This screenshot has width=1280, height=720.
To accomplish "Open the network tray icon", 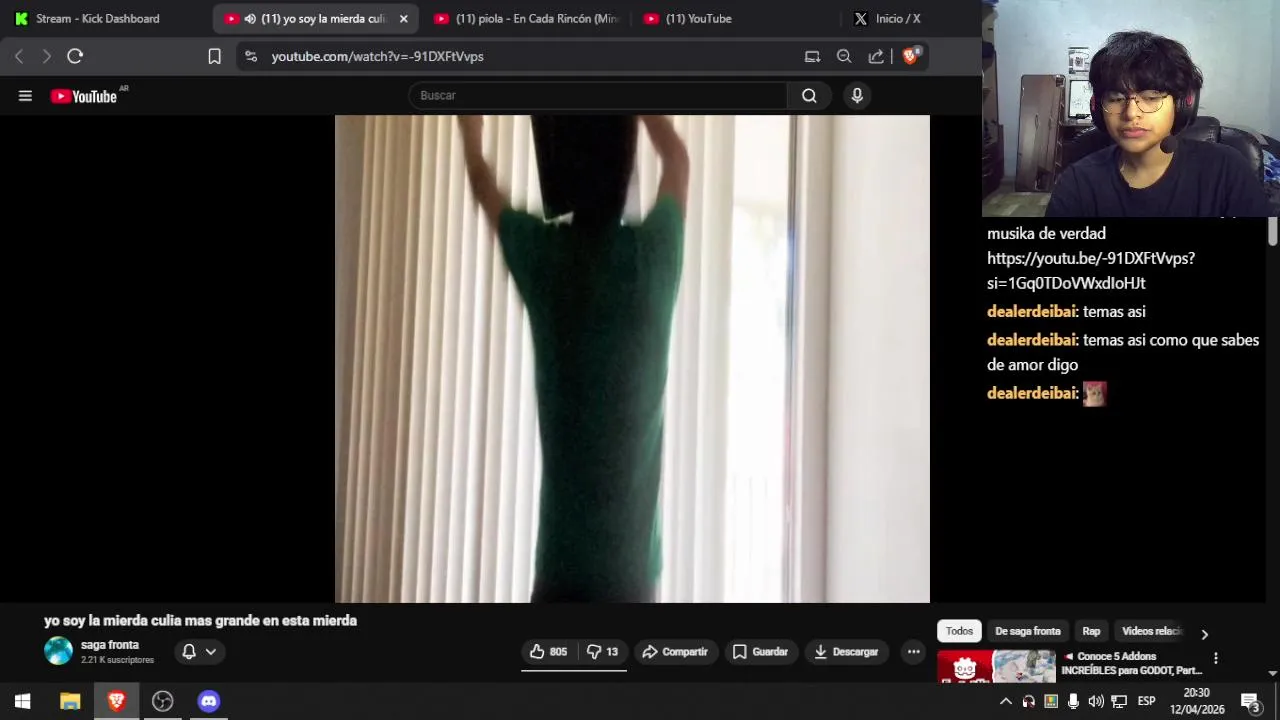I will click(x=1119, y=702).
